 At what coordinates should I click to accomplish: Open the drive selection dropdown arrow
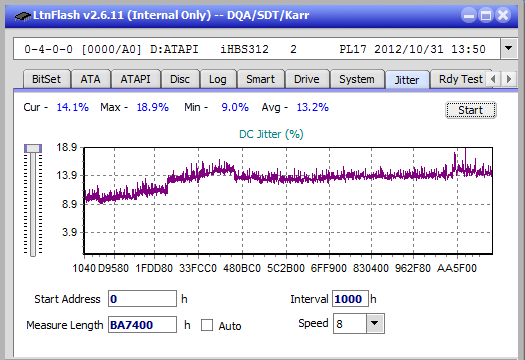pyautogui.click(x=509, y=49)
